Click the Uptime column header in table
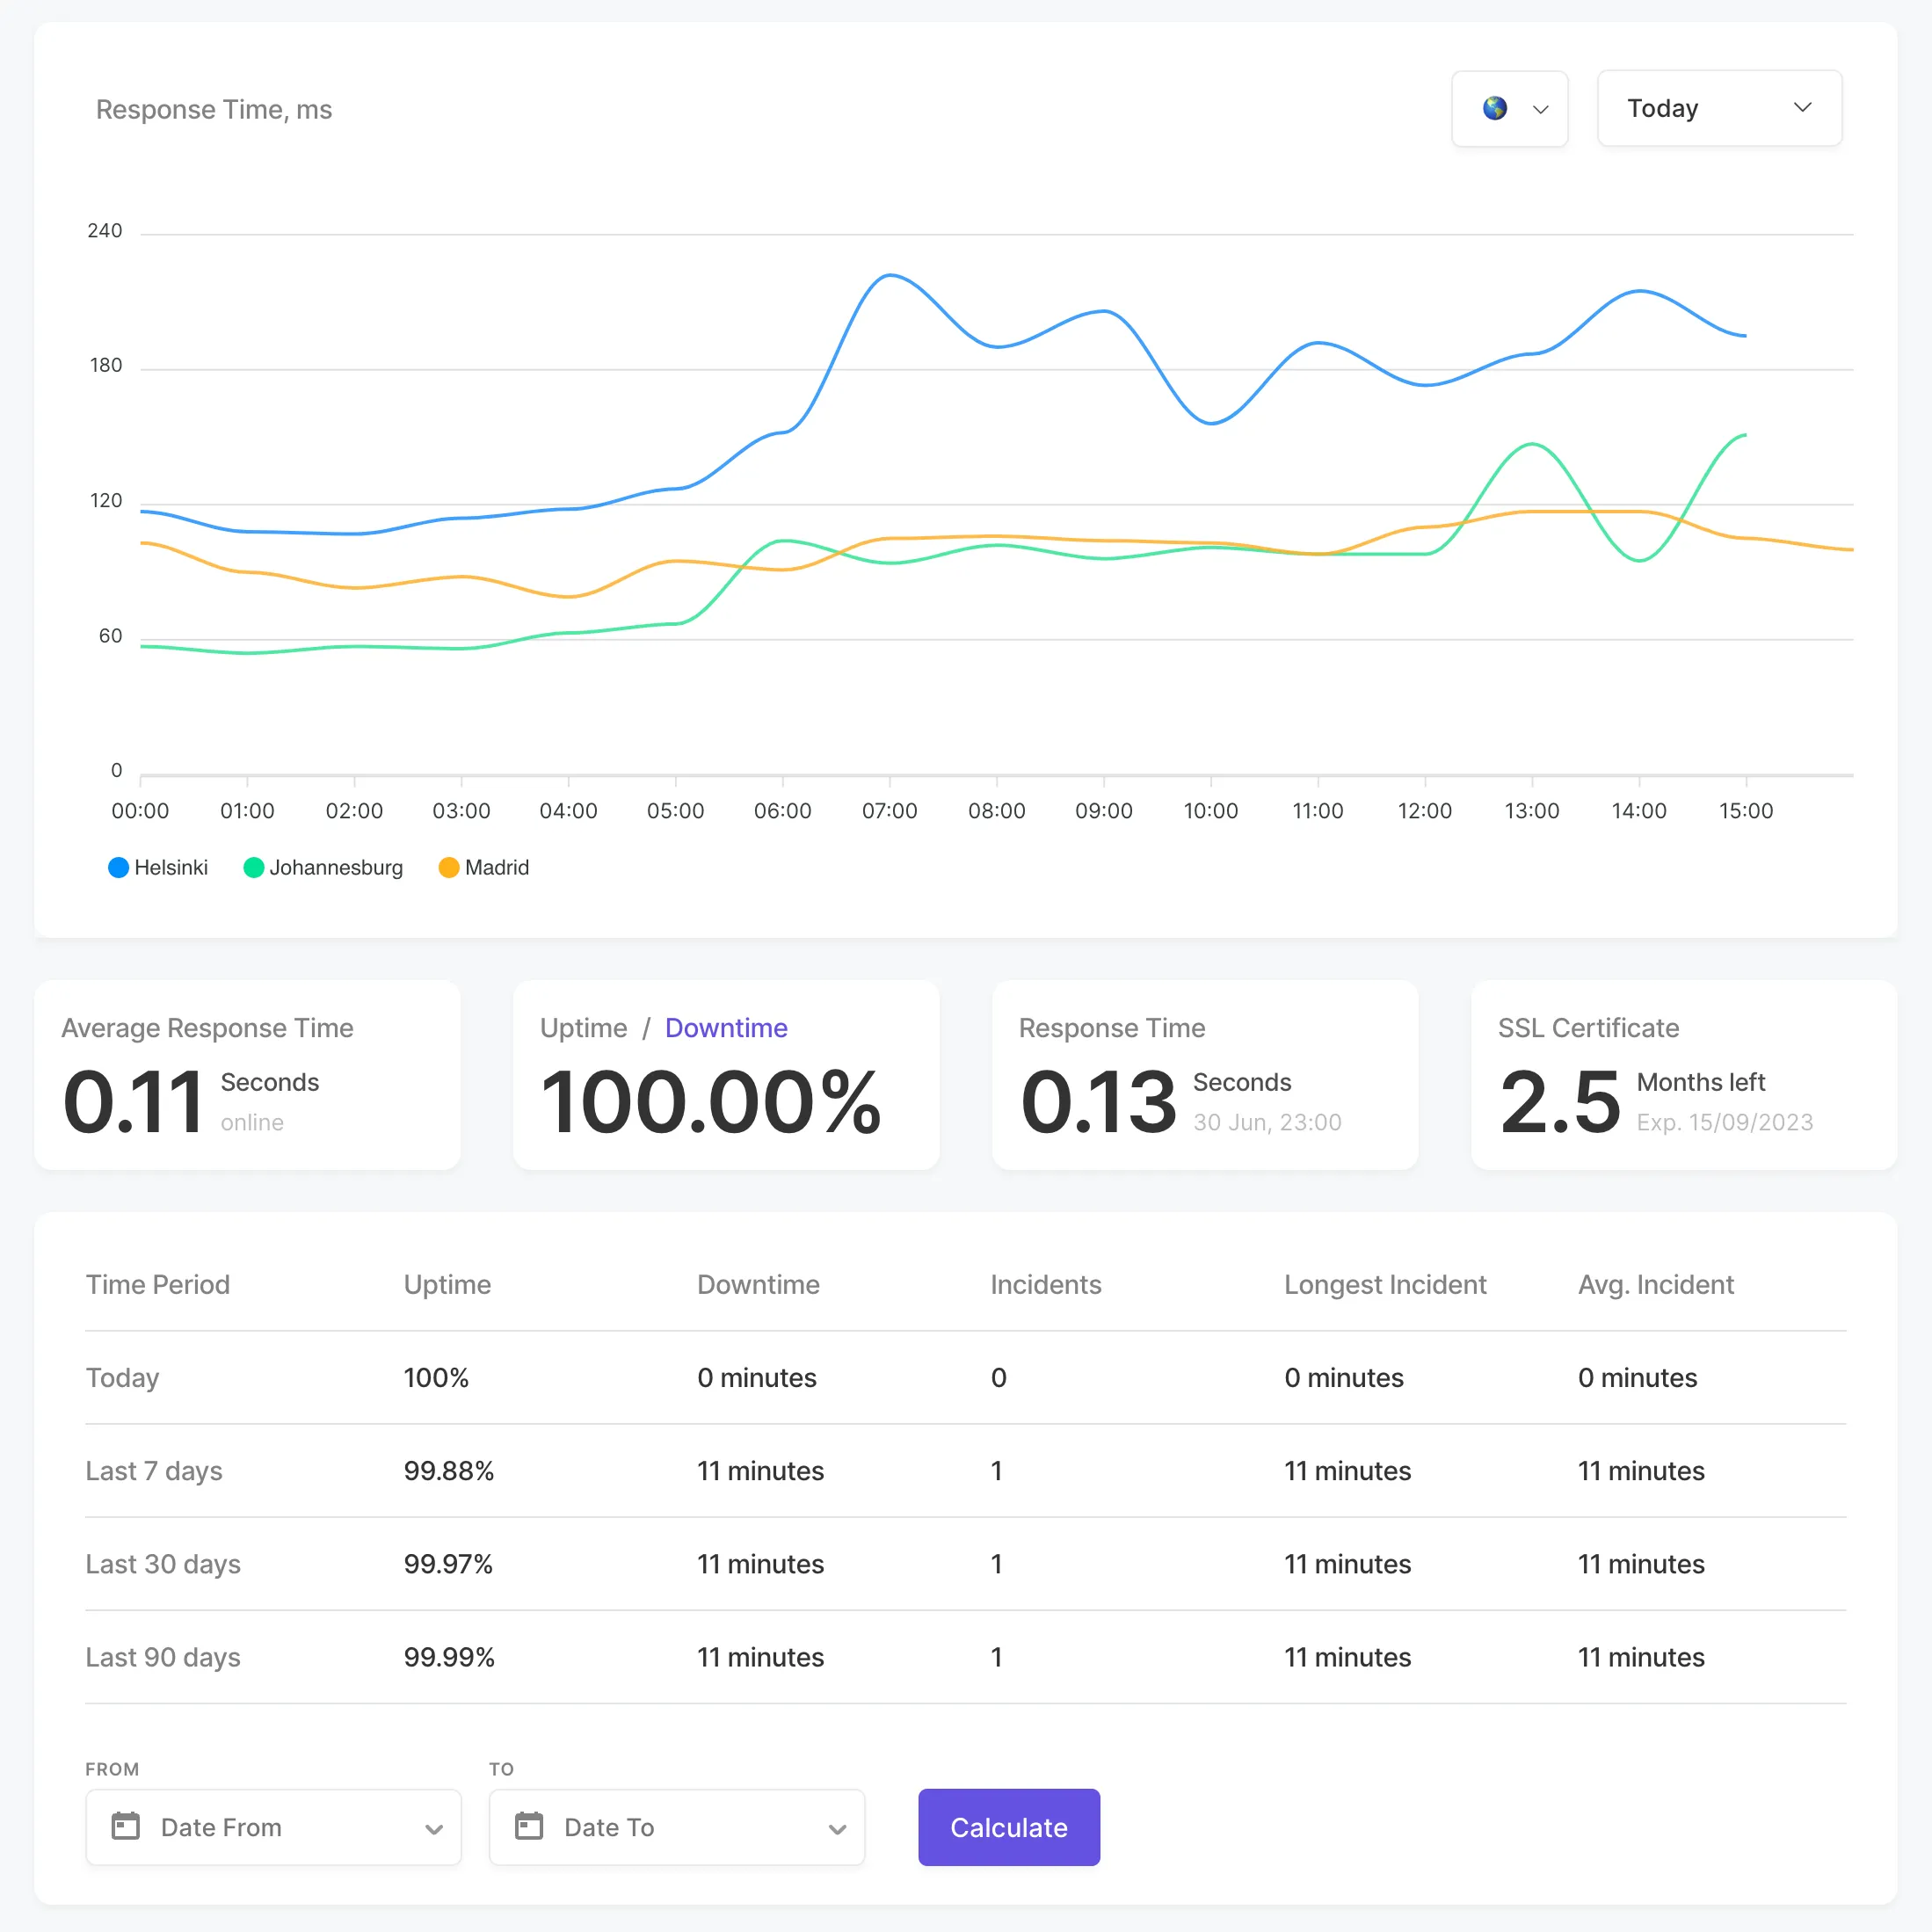 (x=447, y=1284)
